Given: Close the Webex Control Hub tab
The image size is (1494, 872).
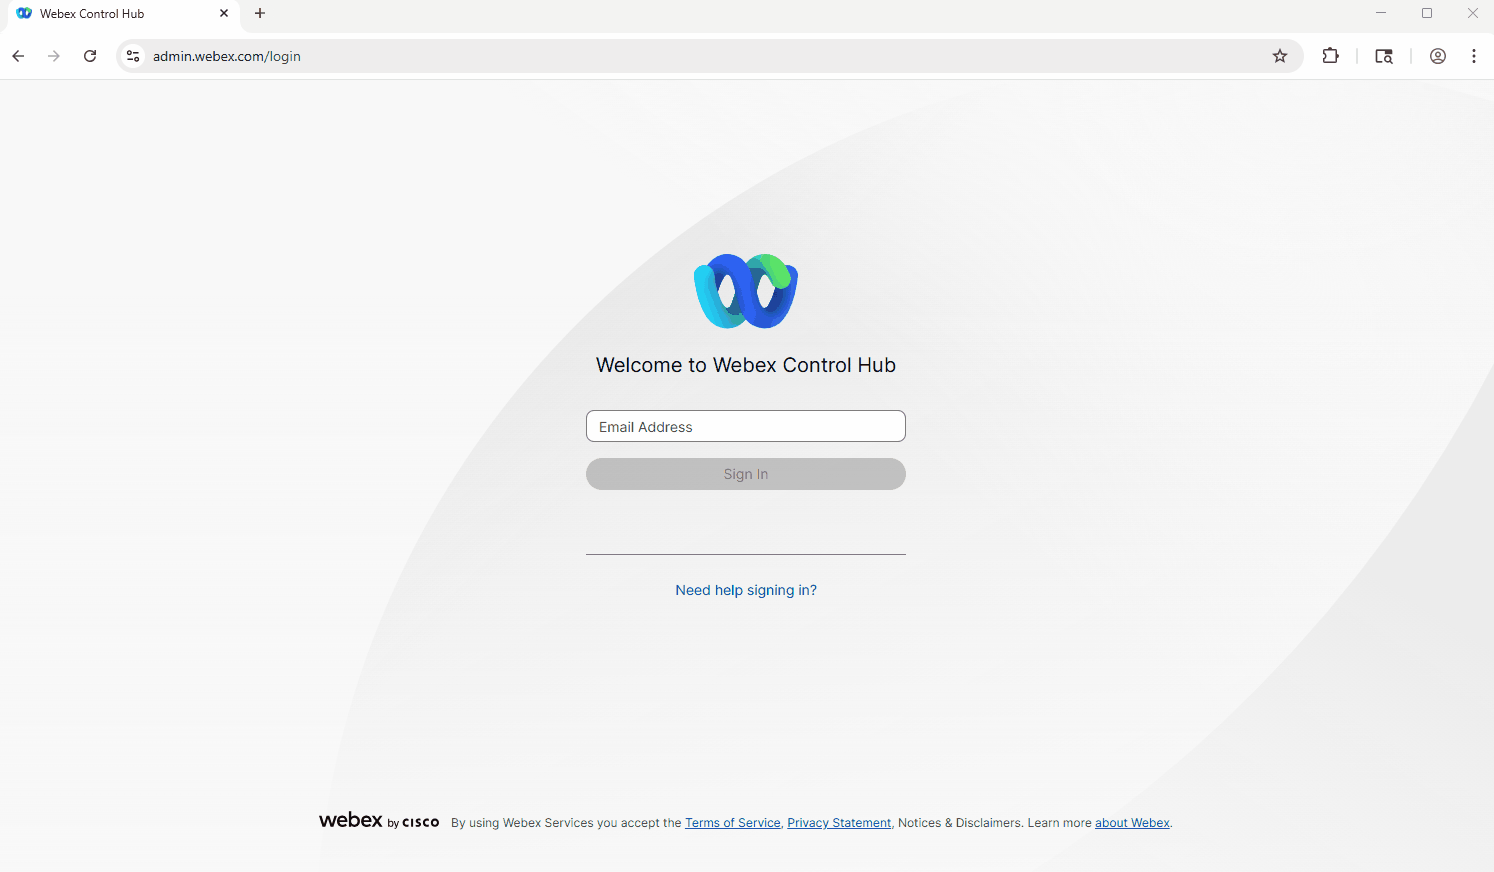Looking at the screenshot, I should pyautogui.click(x=224, y=14).
